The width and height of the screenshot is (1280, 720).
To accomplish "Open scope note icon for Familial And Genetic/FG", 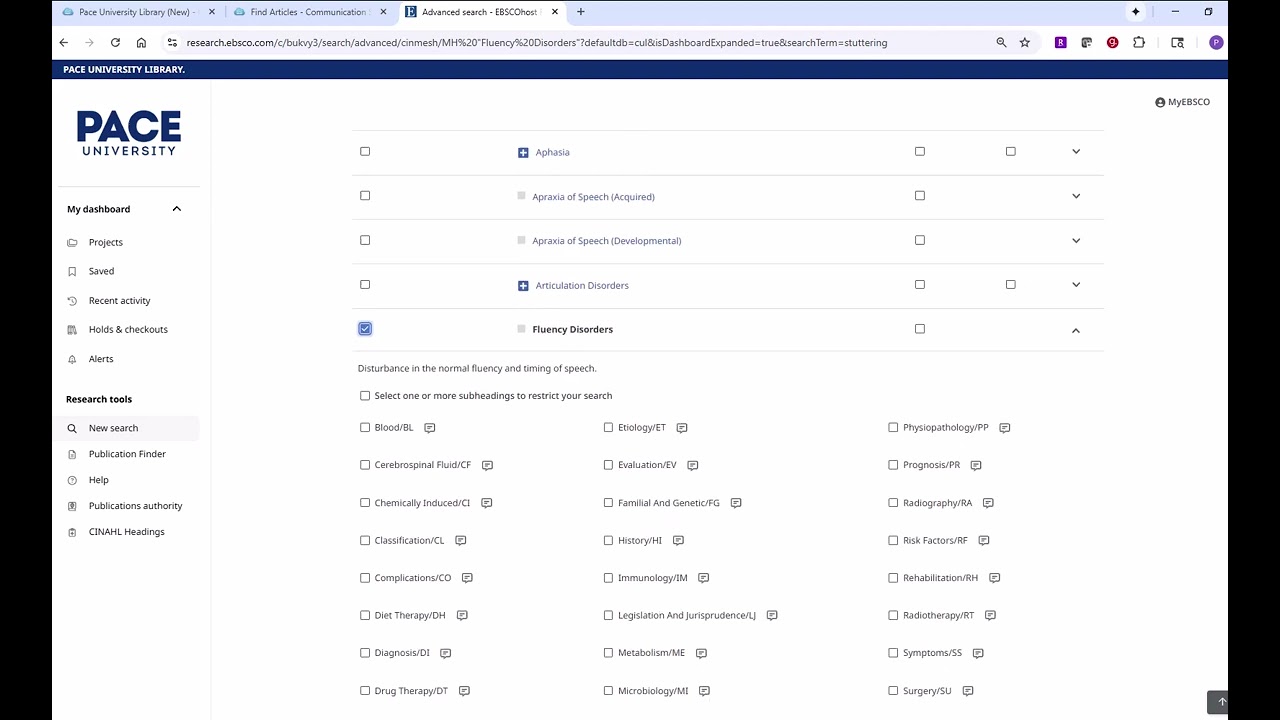I will point(736,503).
